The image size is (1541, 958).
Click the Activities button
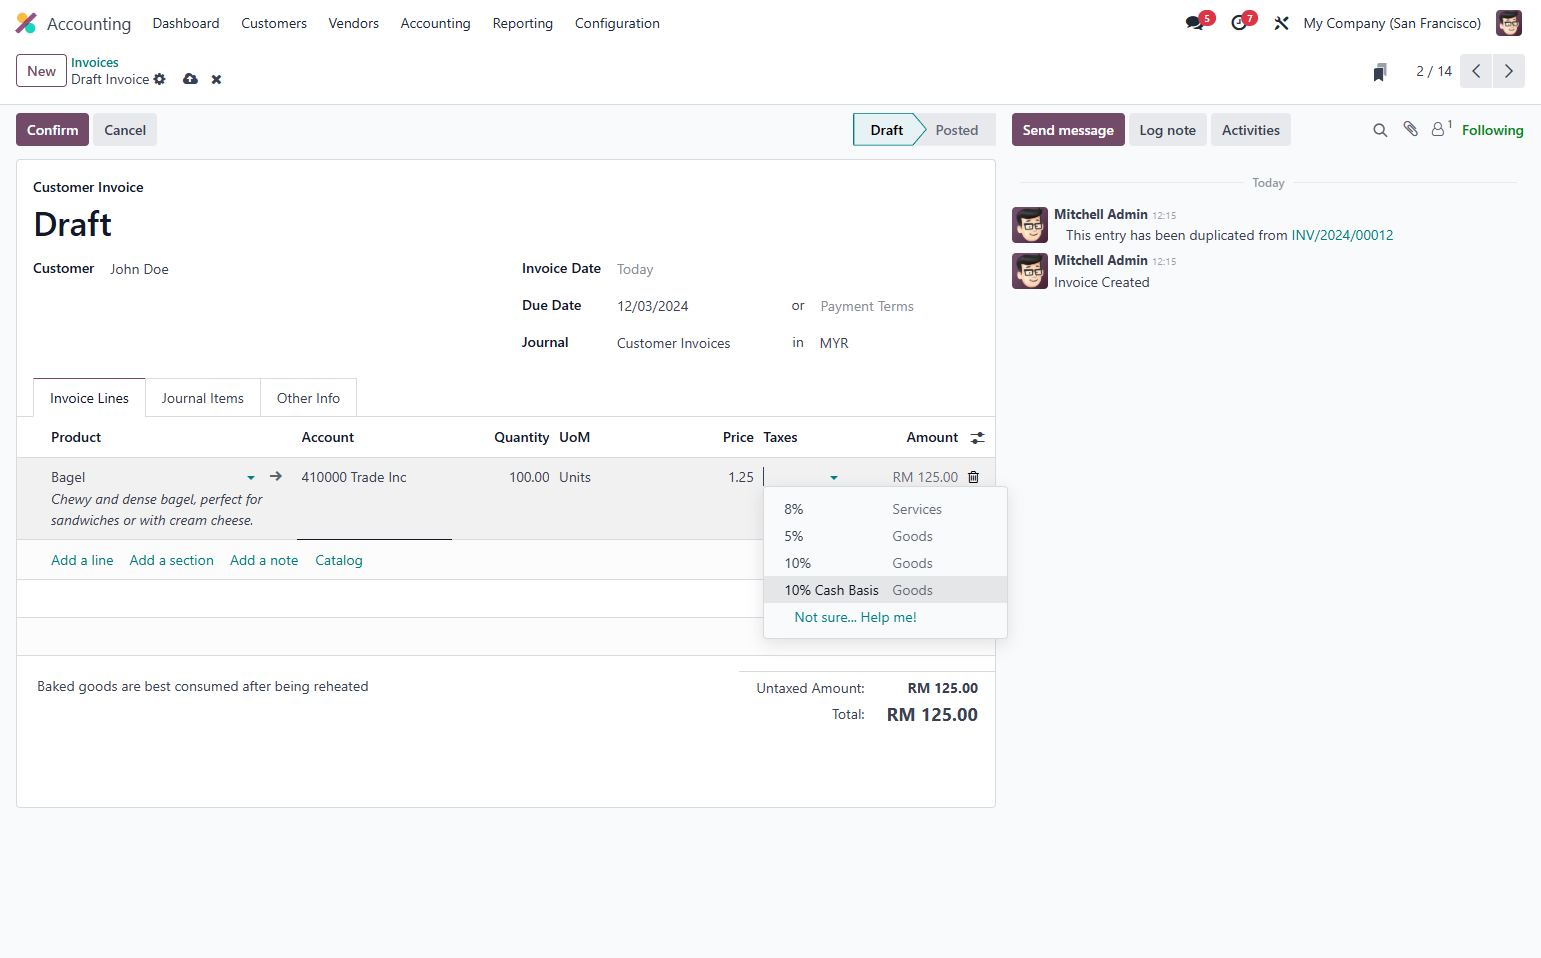pos(1250,130)
